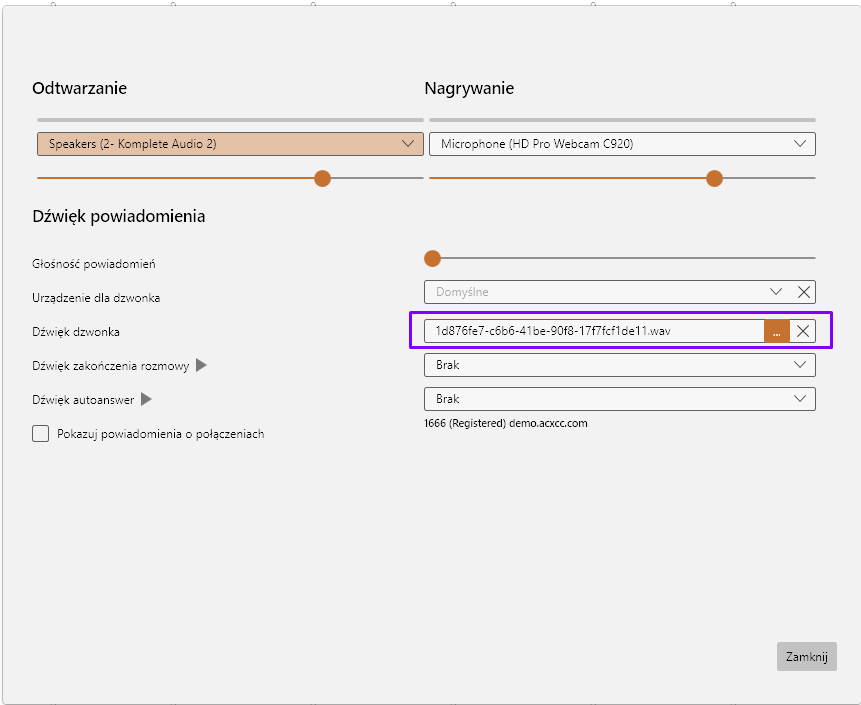Play the call end sound preview
861x705 pixels.
[x=201, y=366]
